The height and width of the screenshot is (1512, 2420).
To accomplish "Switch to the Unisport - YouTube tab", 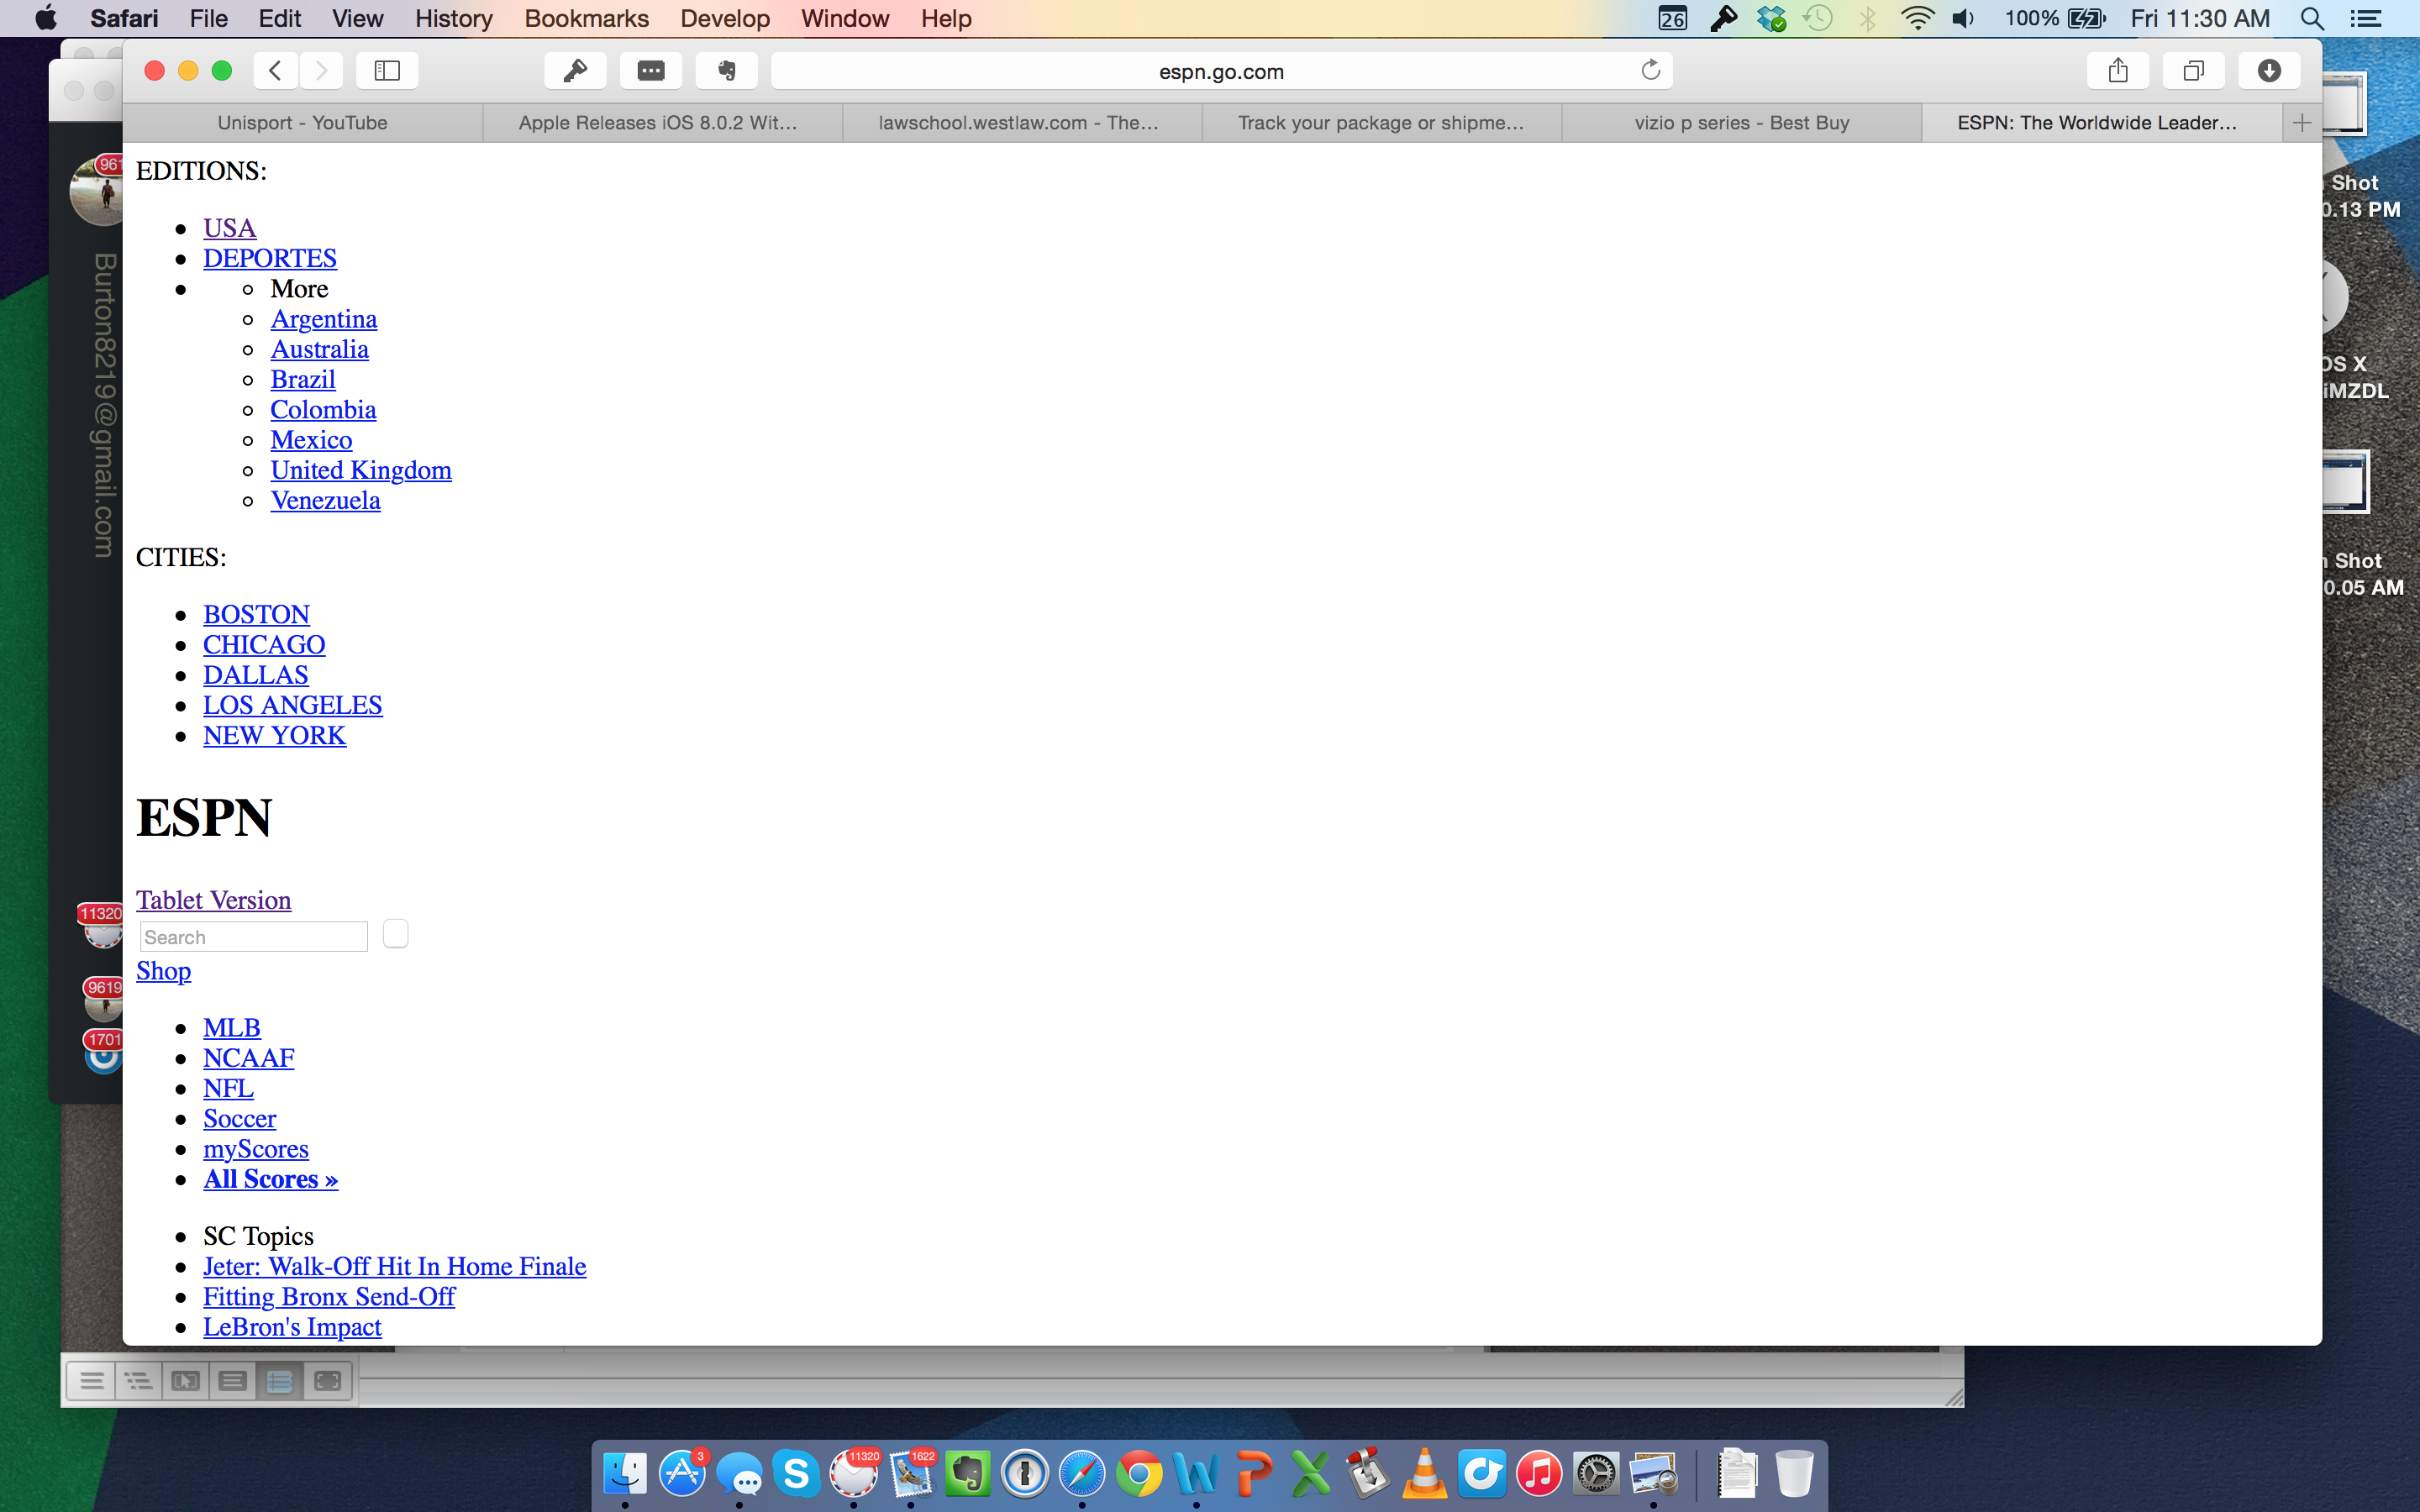I will tap(302, 123).
